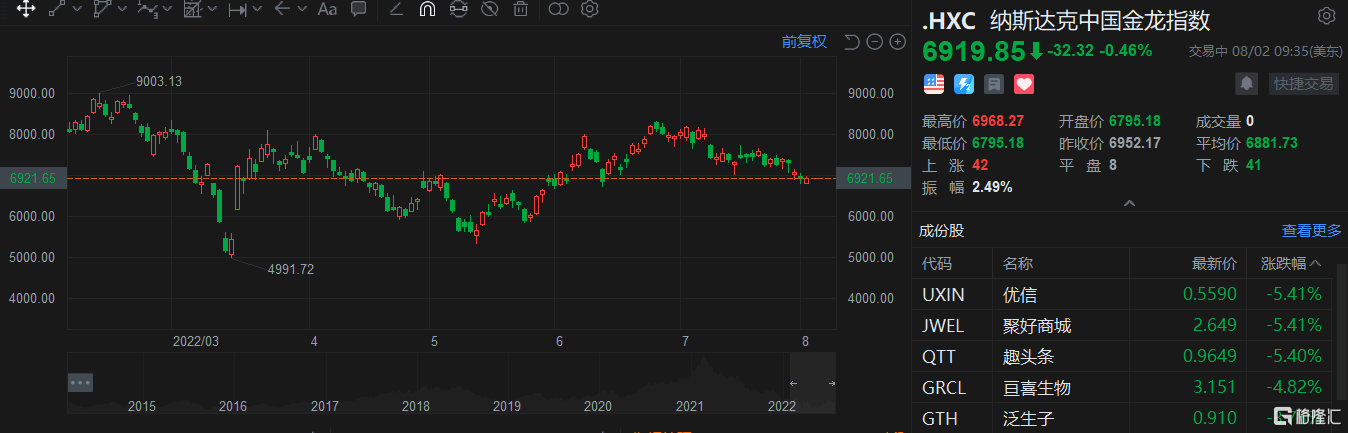The height and width of the screenshot is (433, 1348).
Task: Select the Aa text annotation tool
Action: [x=327, y=10]
